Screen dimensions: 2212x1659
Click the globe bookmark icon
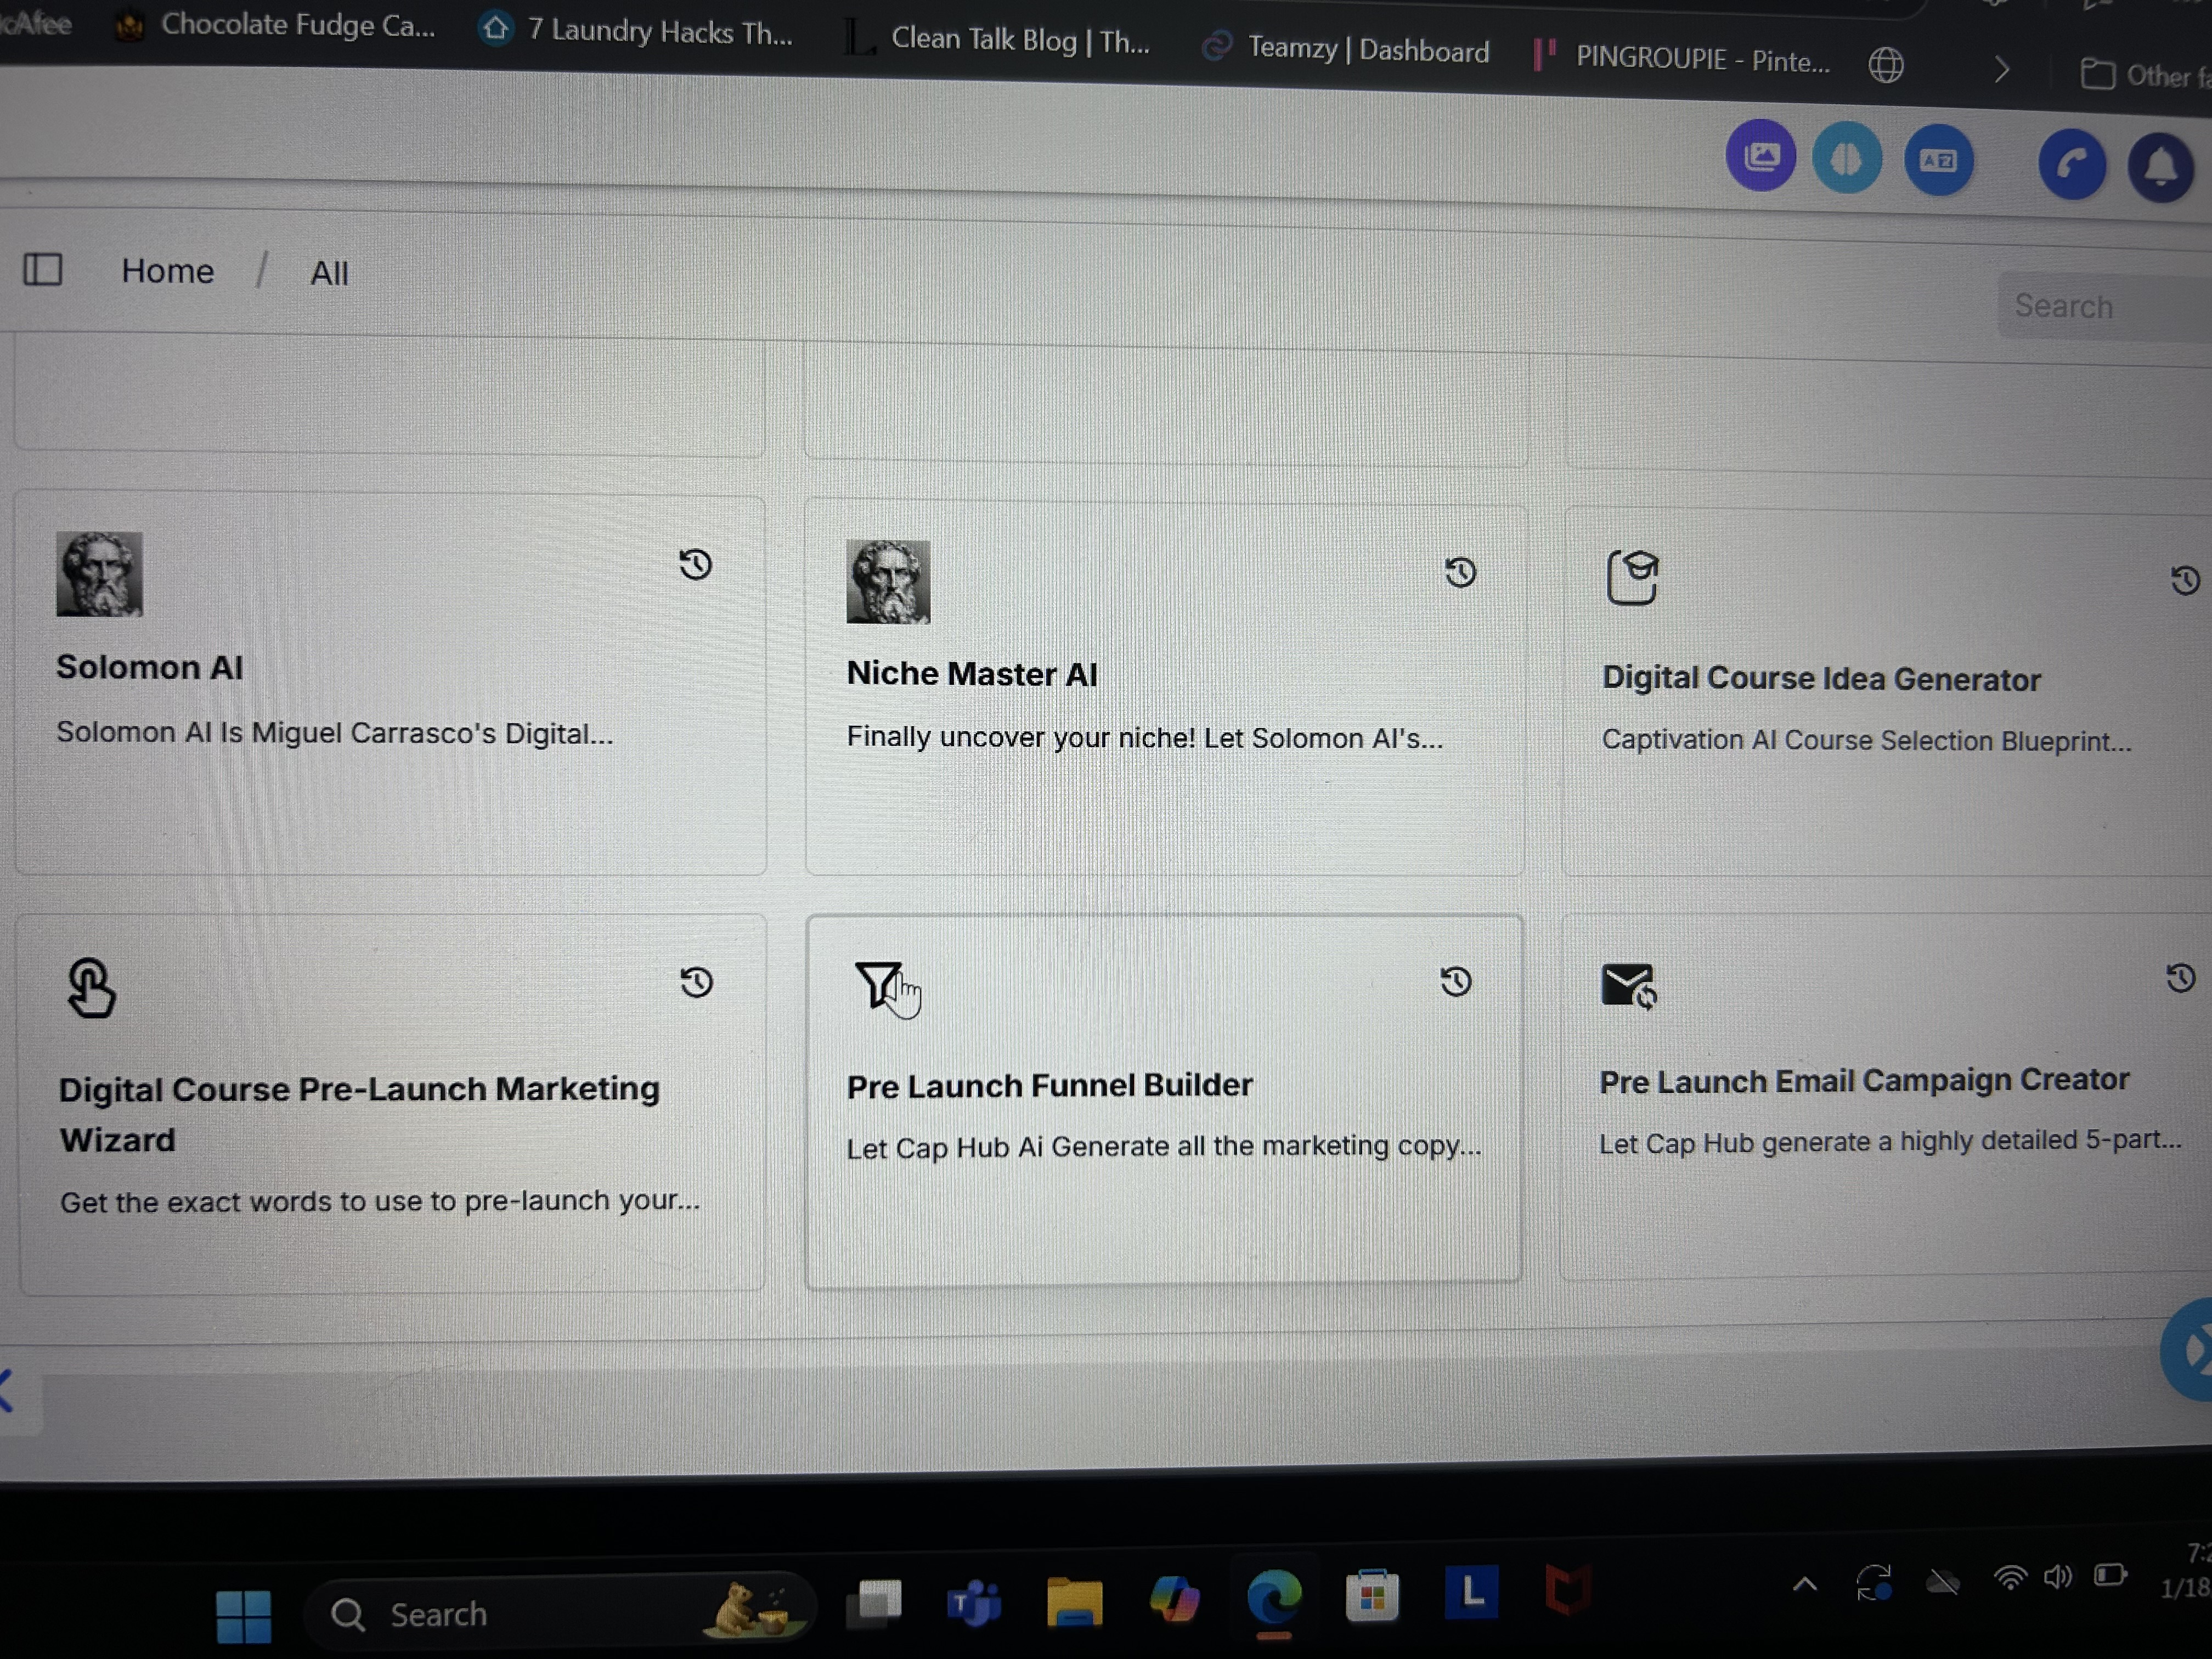1886,65
